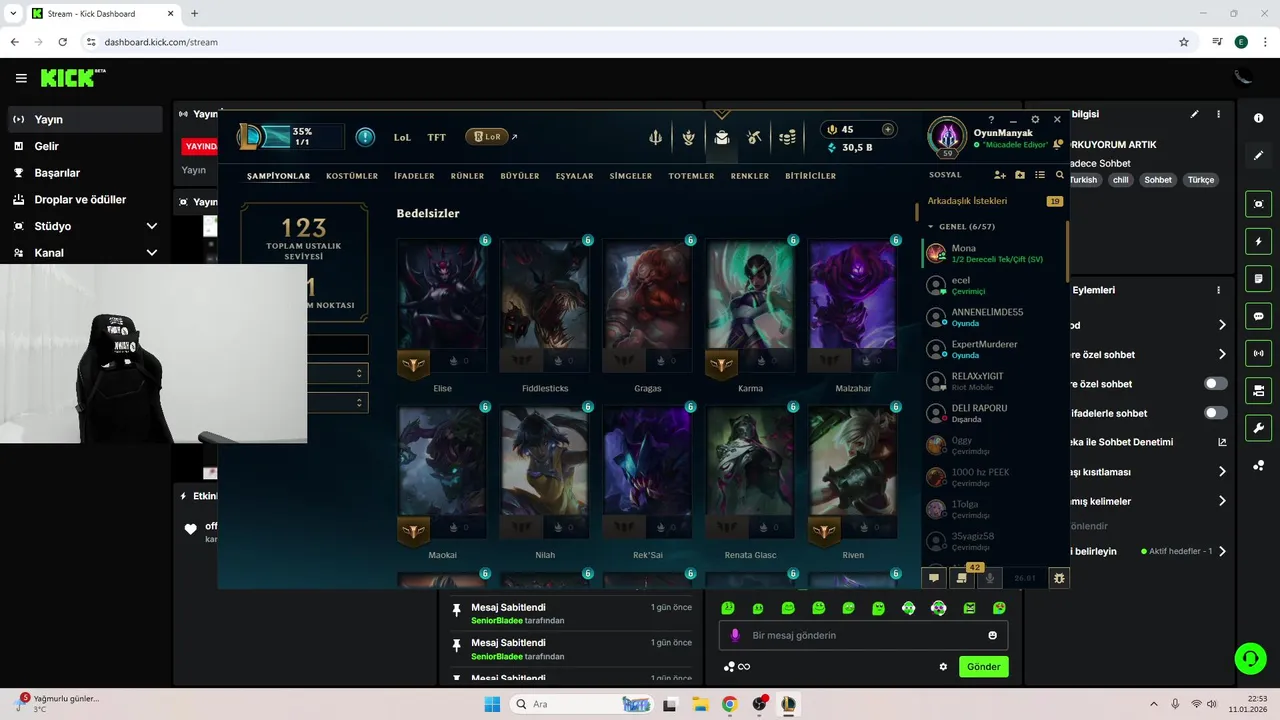This screenshot has width=1280, height=720.
Task: Switch to KOSTÜMLER tab
Action: [352, 176]
